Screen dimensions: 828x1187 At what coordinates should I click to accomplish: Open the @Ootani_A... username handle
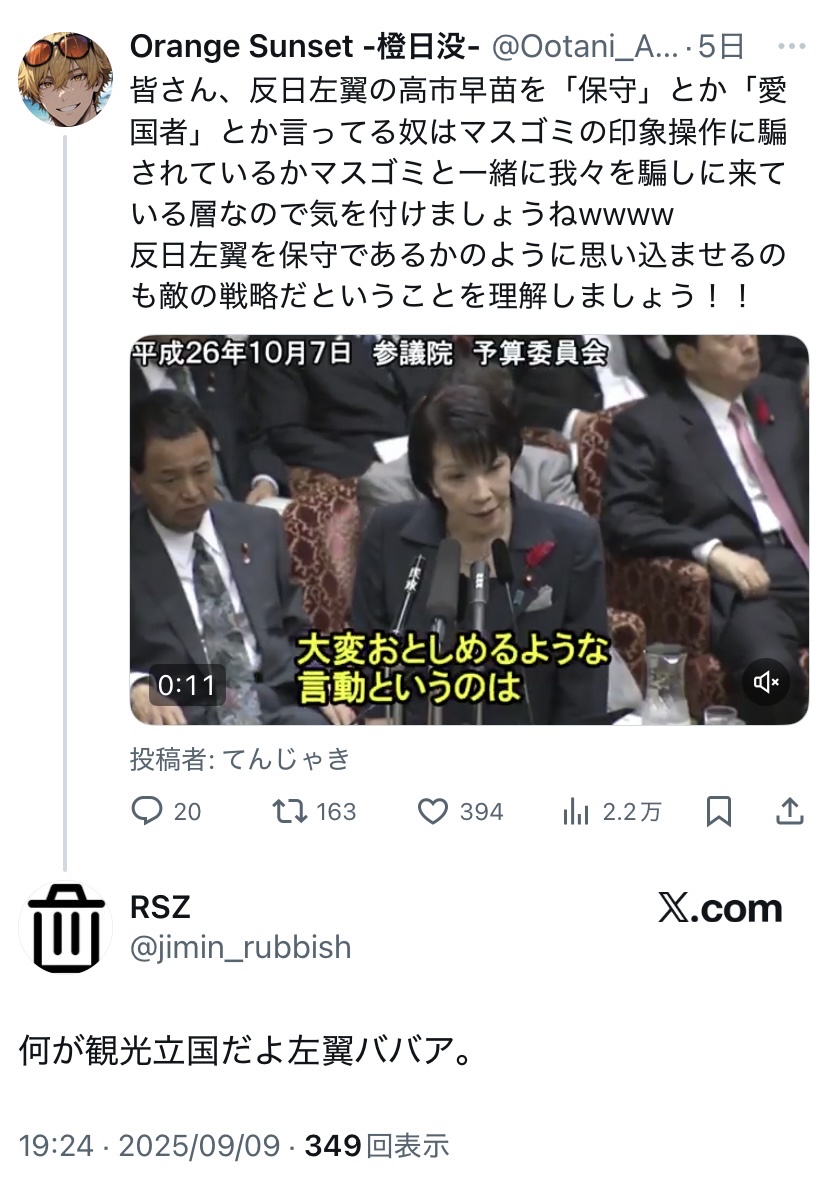[585, 47]
